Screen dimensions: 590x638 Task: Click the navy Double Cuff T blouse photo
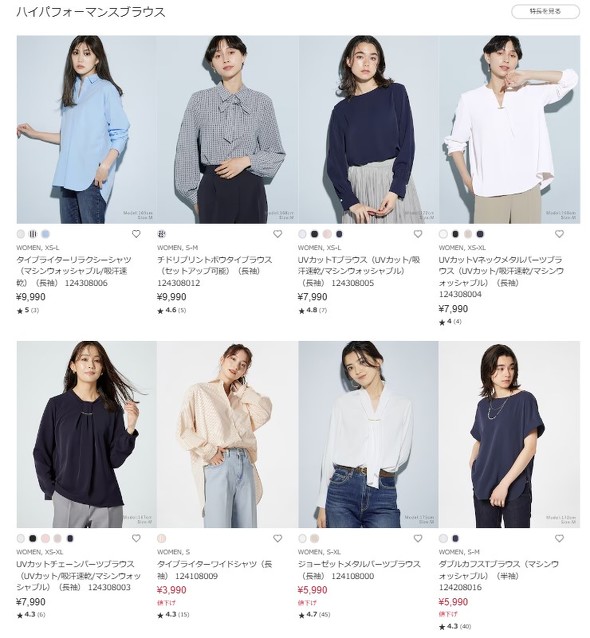[509, 434]
